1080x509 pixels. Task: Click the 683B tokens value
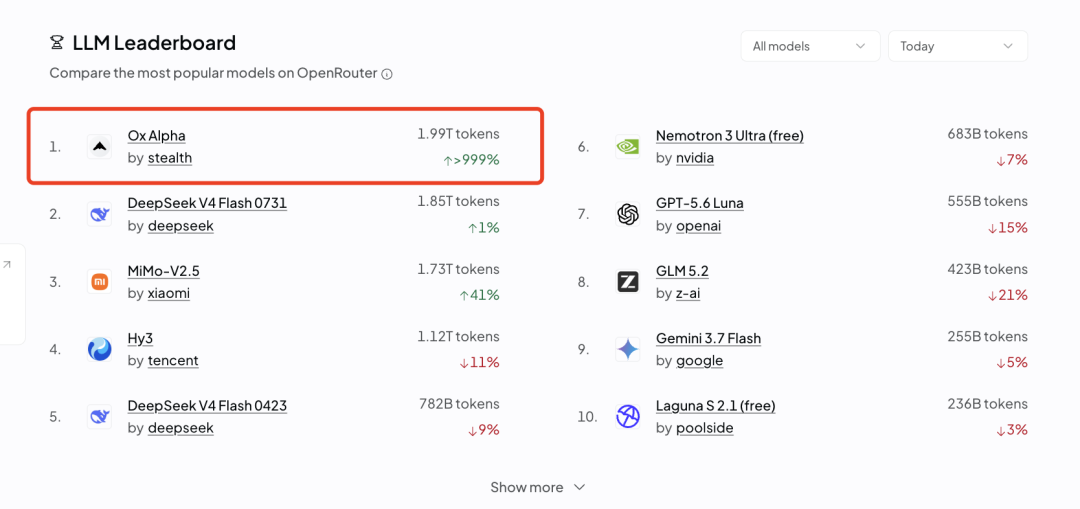[x=988, y=134]
